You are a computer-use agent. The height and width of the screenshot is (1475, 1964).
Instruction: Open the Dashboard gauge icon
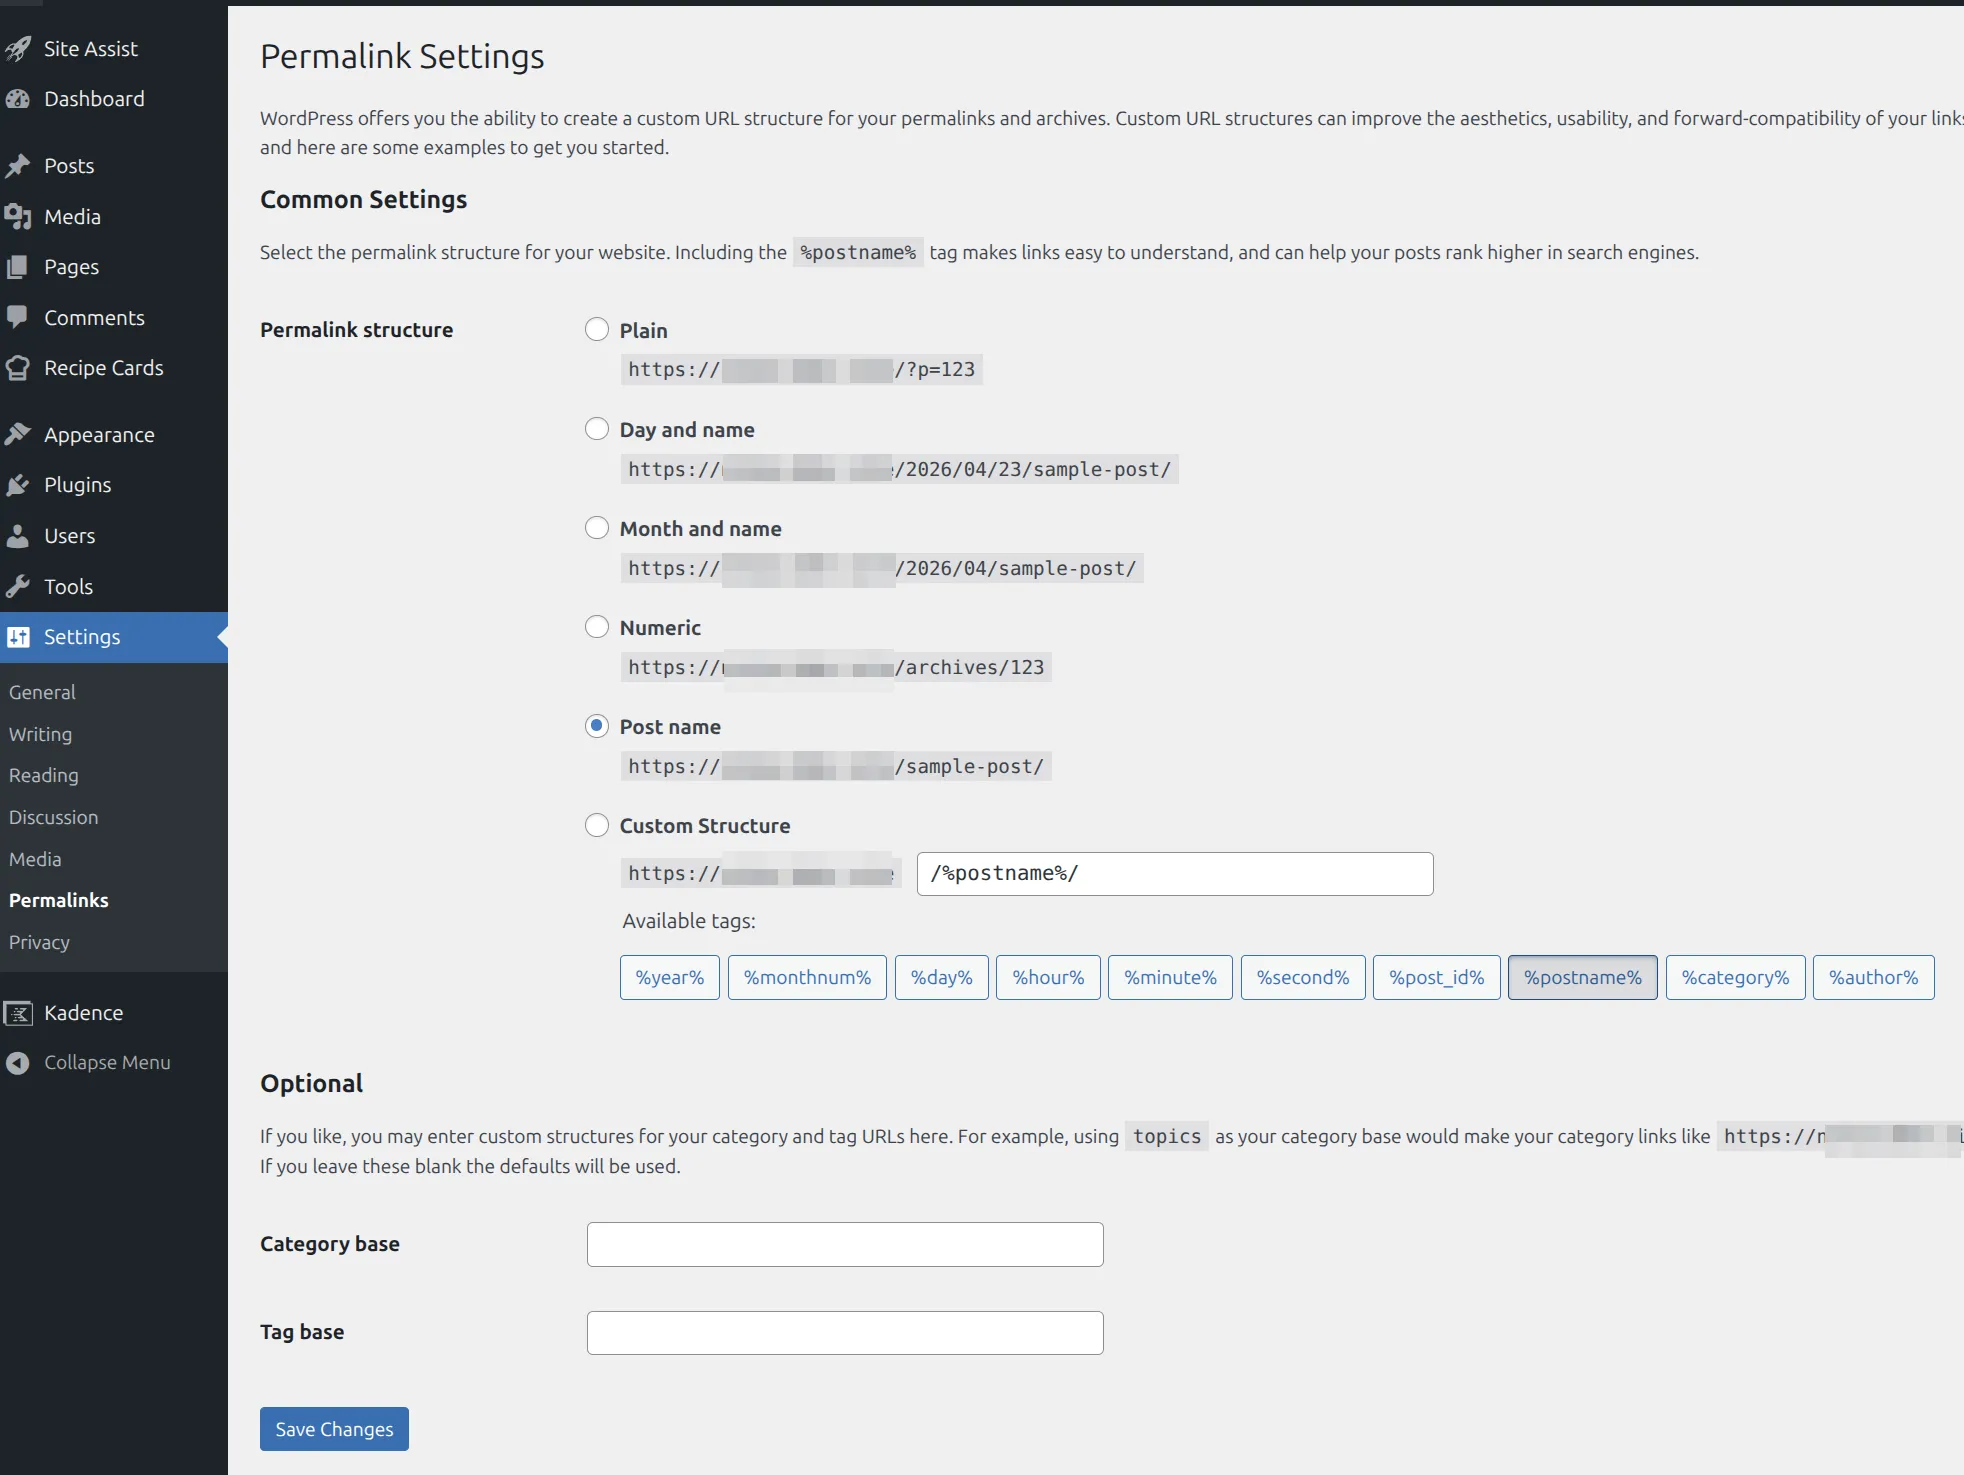[18, 99]
